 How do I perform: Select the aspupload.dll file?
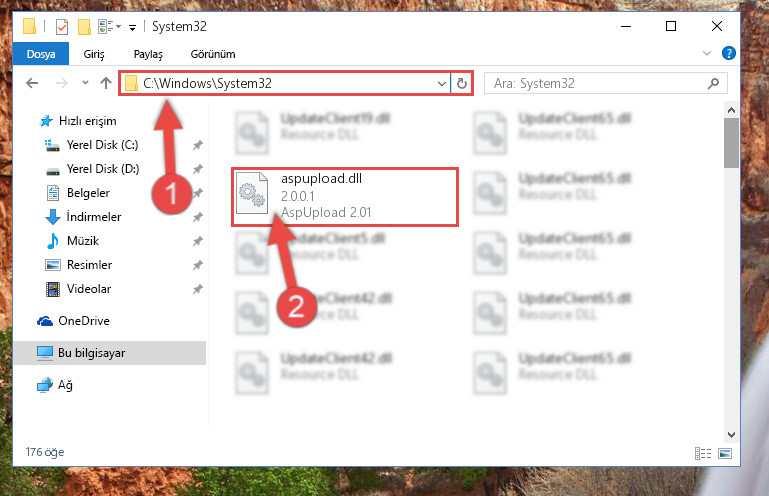(x=345, y=196)
